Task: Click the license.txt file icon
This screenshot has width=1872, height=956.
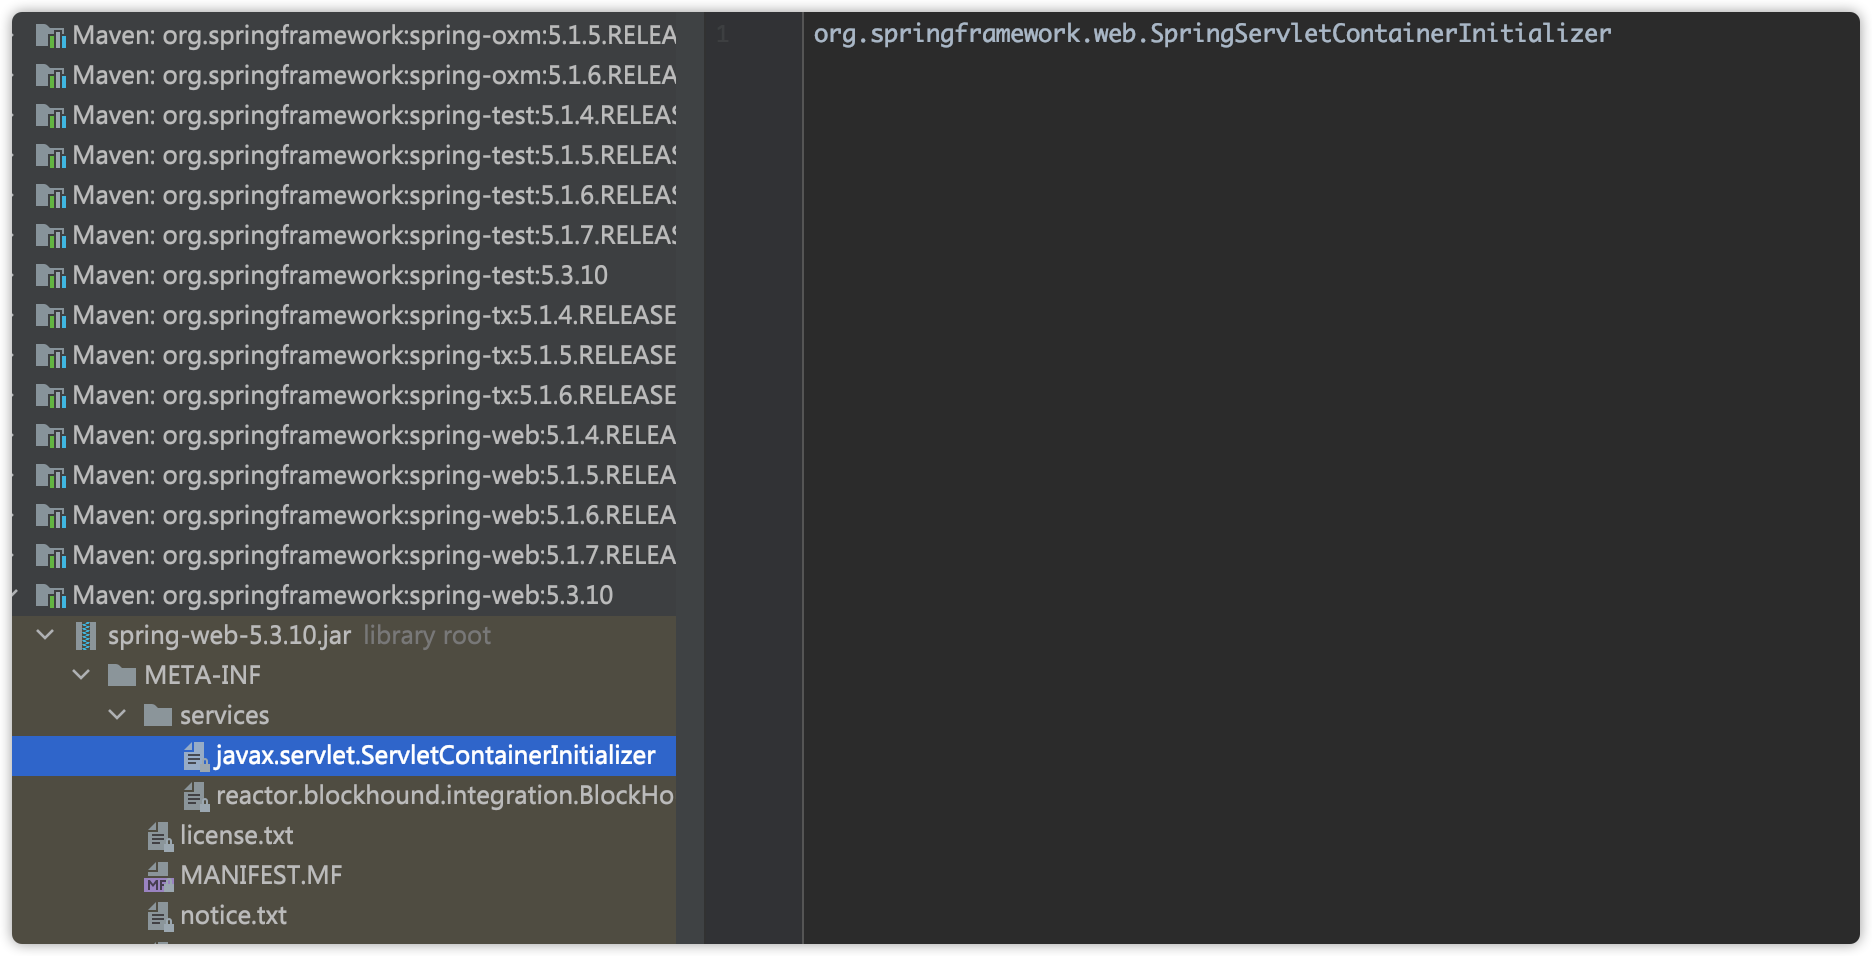Action: 160,836
